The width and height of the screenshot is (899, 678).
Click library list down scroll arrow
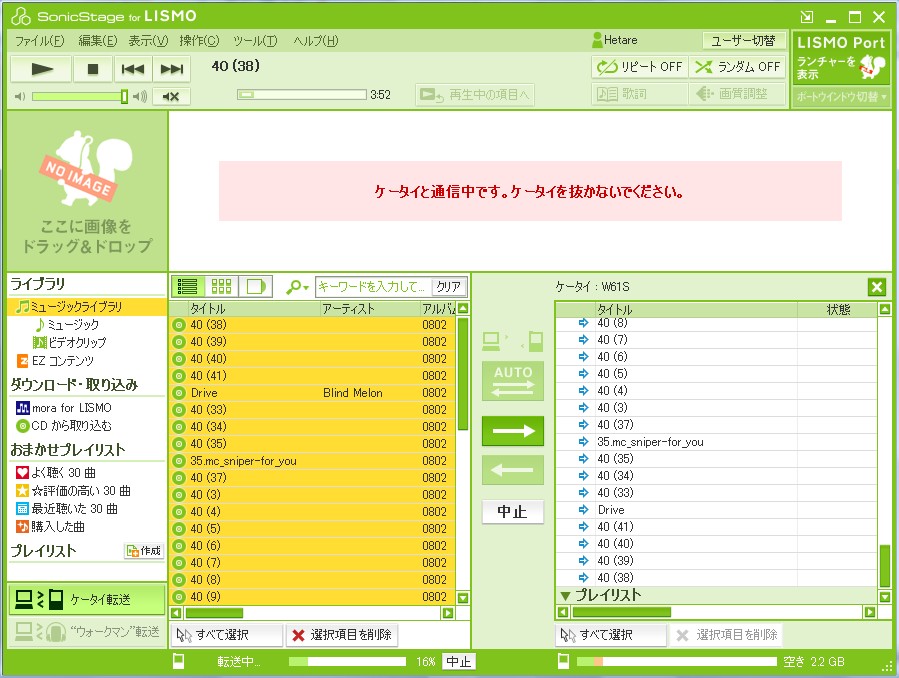tap(463, 598)
